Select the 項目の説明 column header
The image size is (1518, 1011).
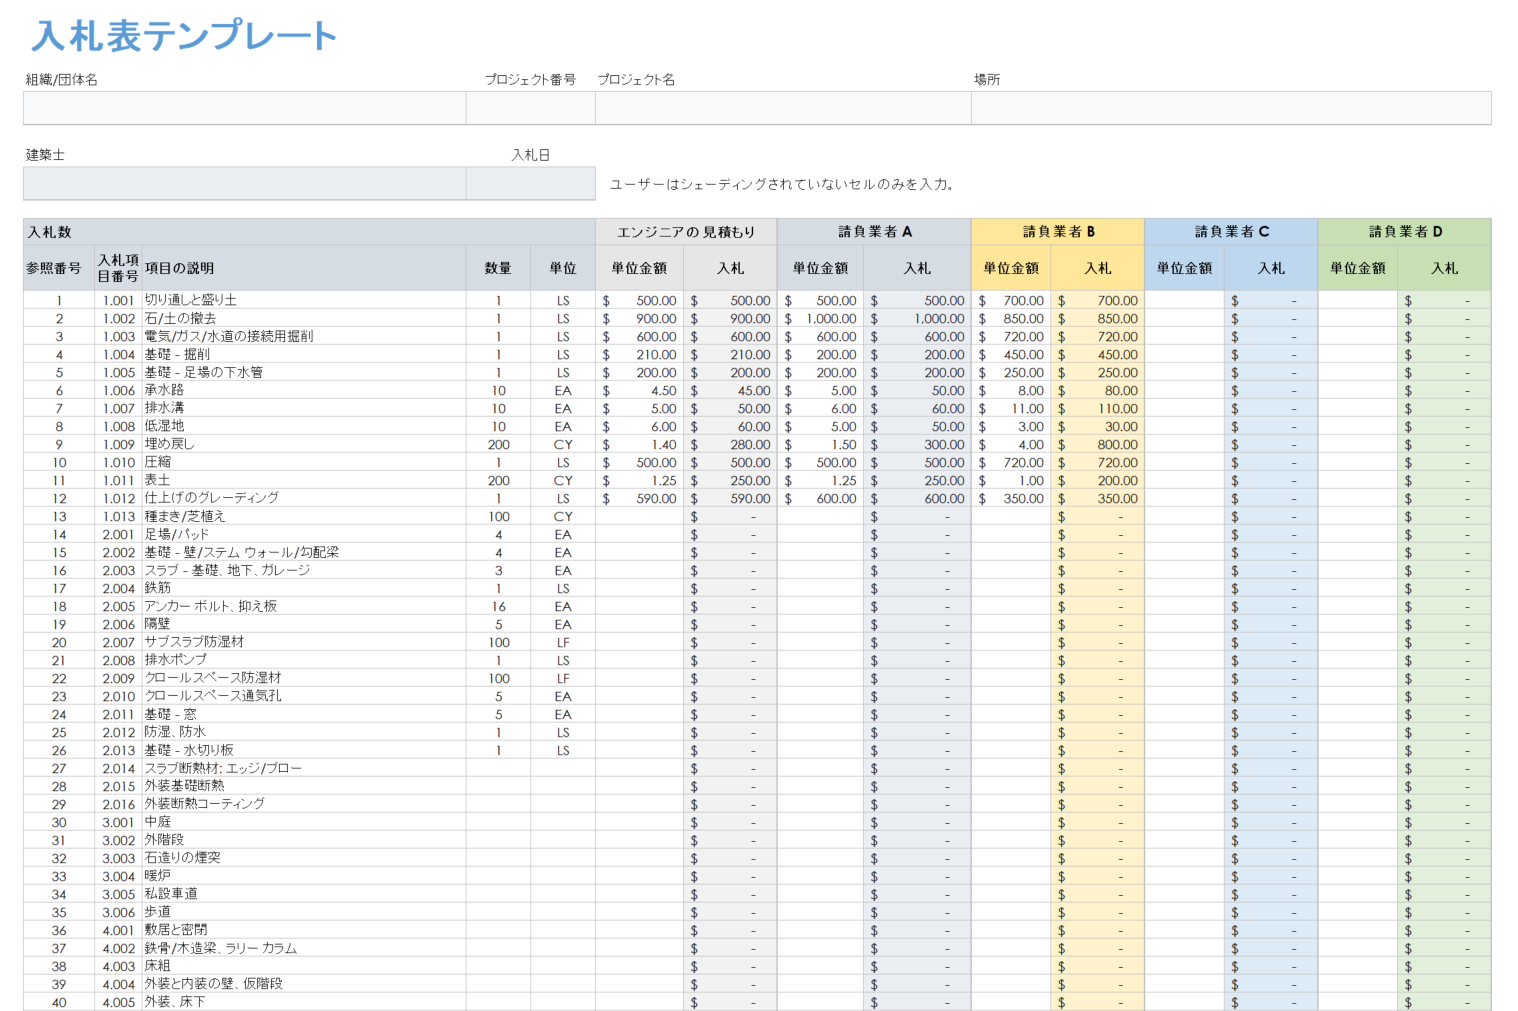tap(304, 268)
